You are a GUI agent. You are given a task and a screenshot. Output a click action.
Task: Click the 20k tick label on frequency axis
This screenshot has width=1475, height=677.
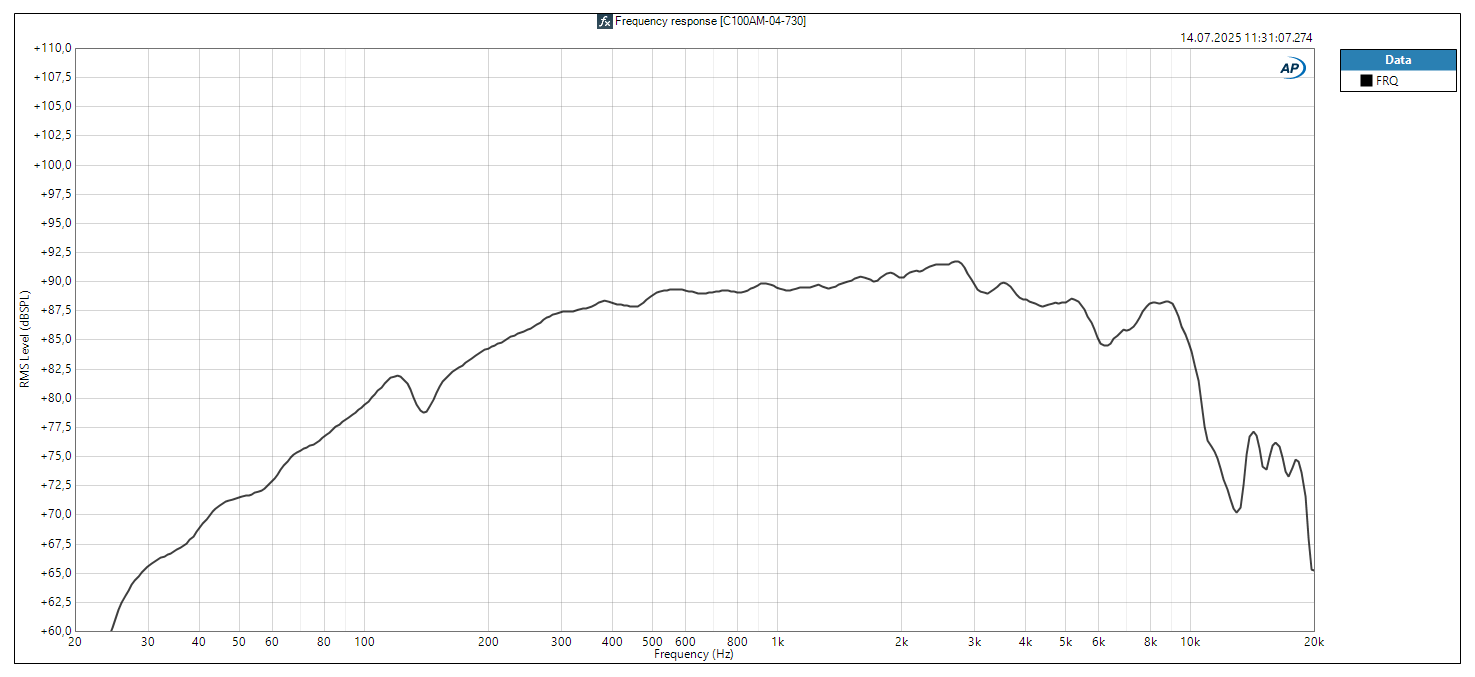pyautogui.click(x=1313, y=642)
